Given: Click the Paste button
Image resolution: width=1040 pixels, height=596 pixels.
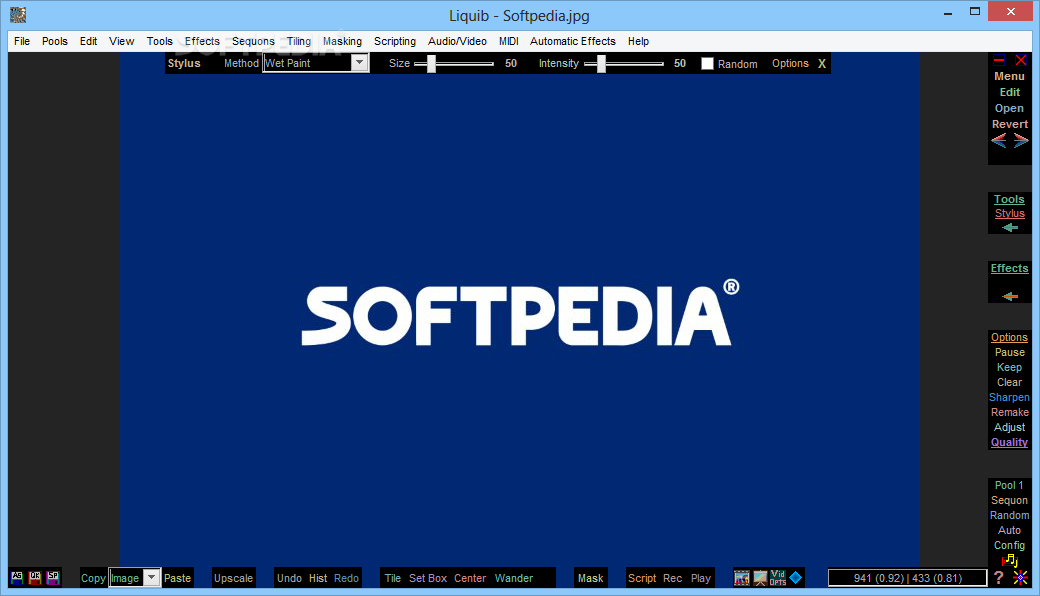Looking at the screenshot, I should (177, 578).
